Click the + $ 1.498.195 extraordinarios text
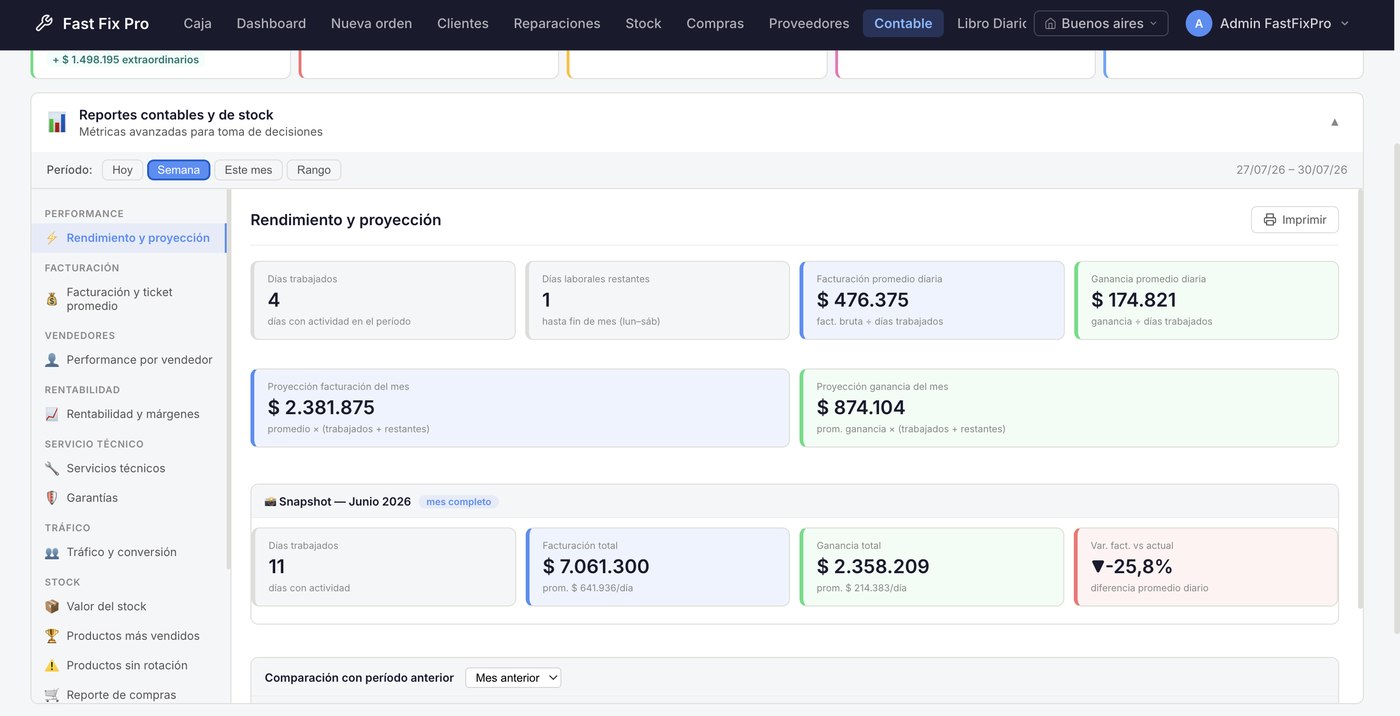 point(126,60)
